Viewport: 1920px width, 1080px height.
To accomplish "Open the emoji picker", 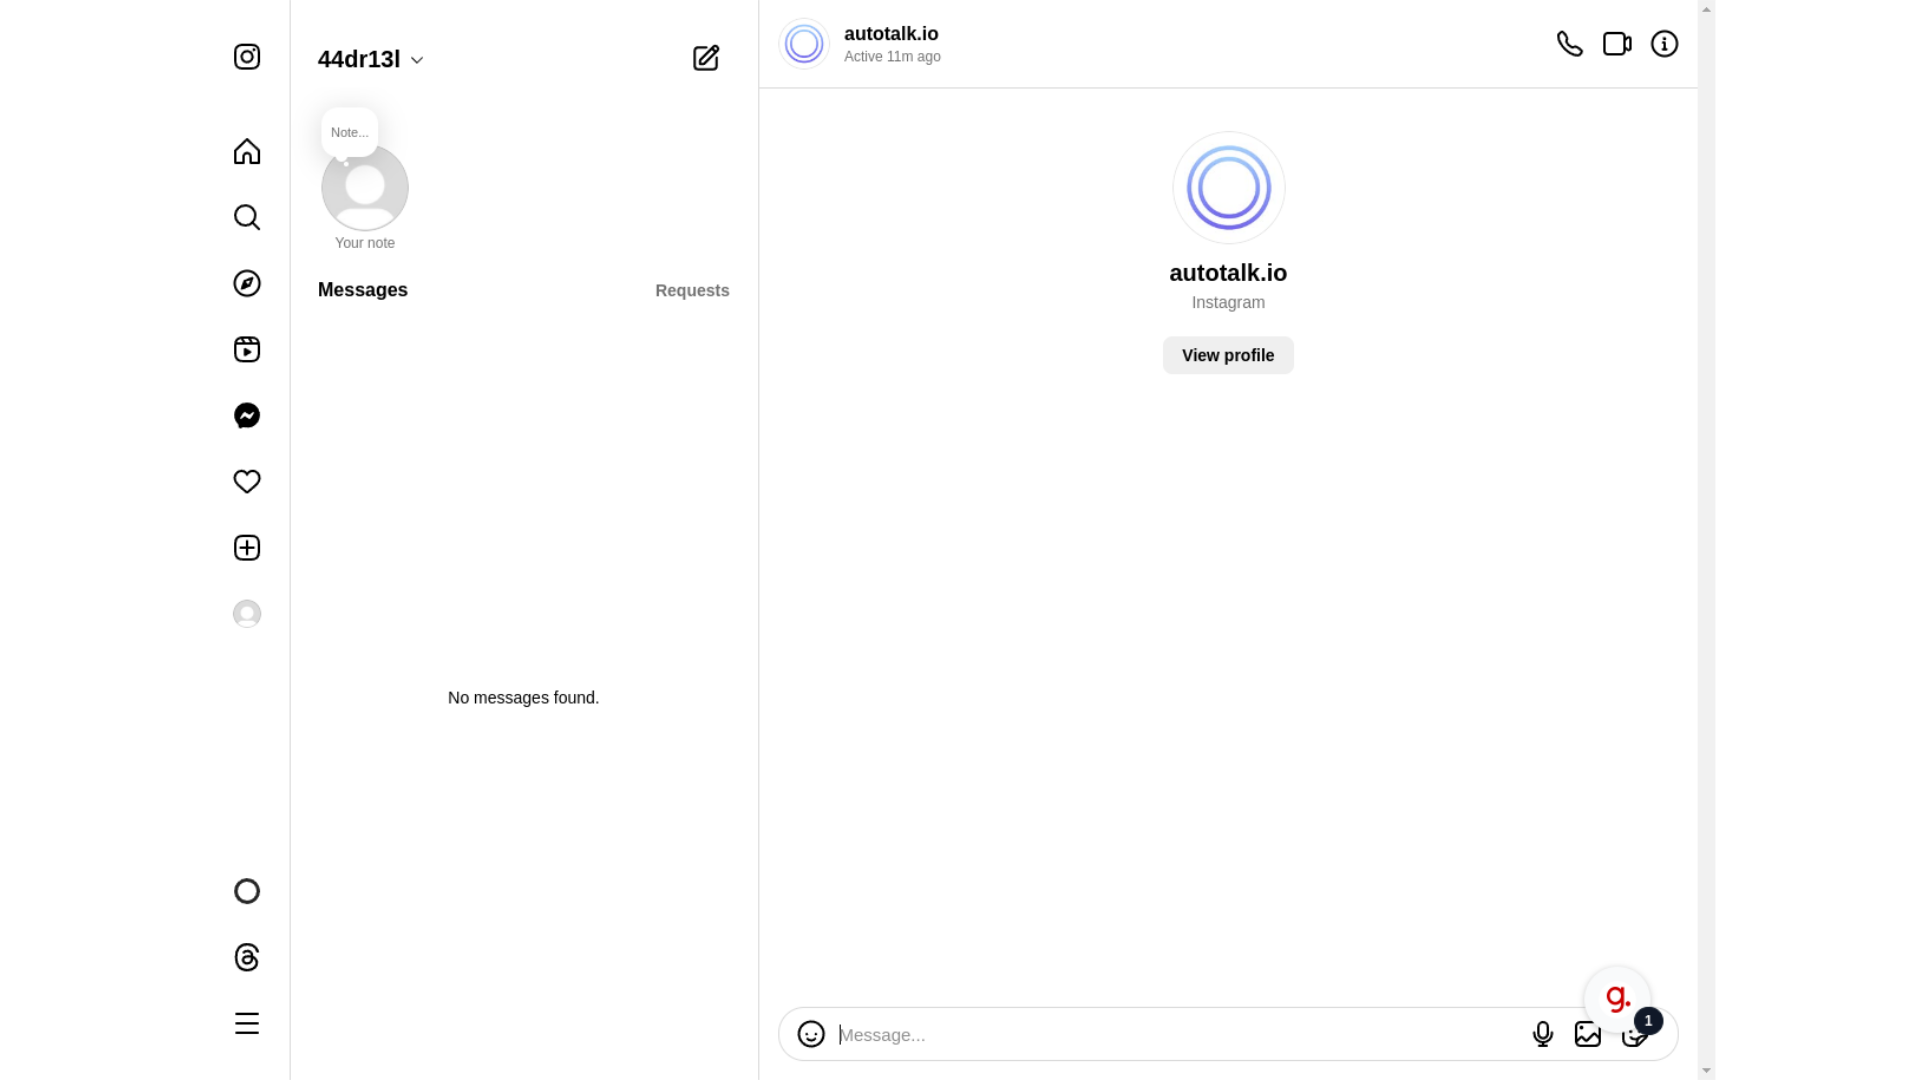I will (x=811, y=1034).
